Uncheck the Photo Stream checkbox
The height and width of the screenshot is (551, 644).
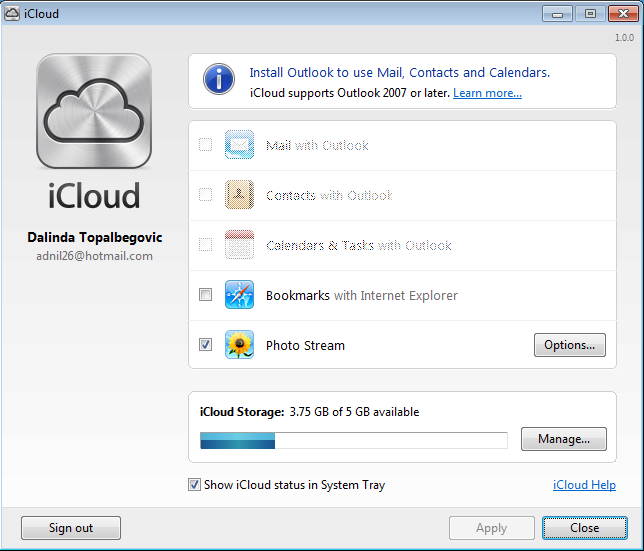click(205, 344)
